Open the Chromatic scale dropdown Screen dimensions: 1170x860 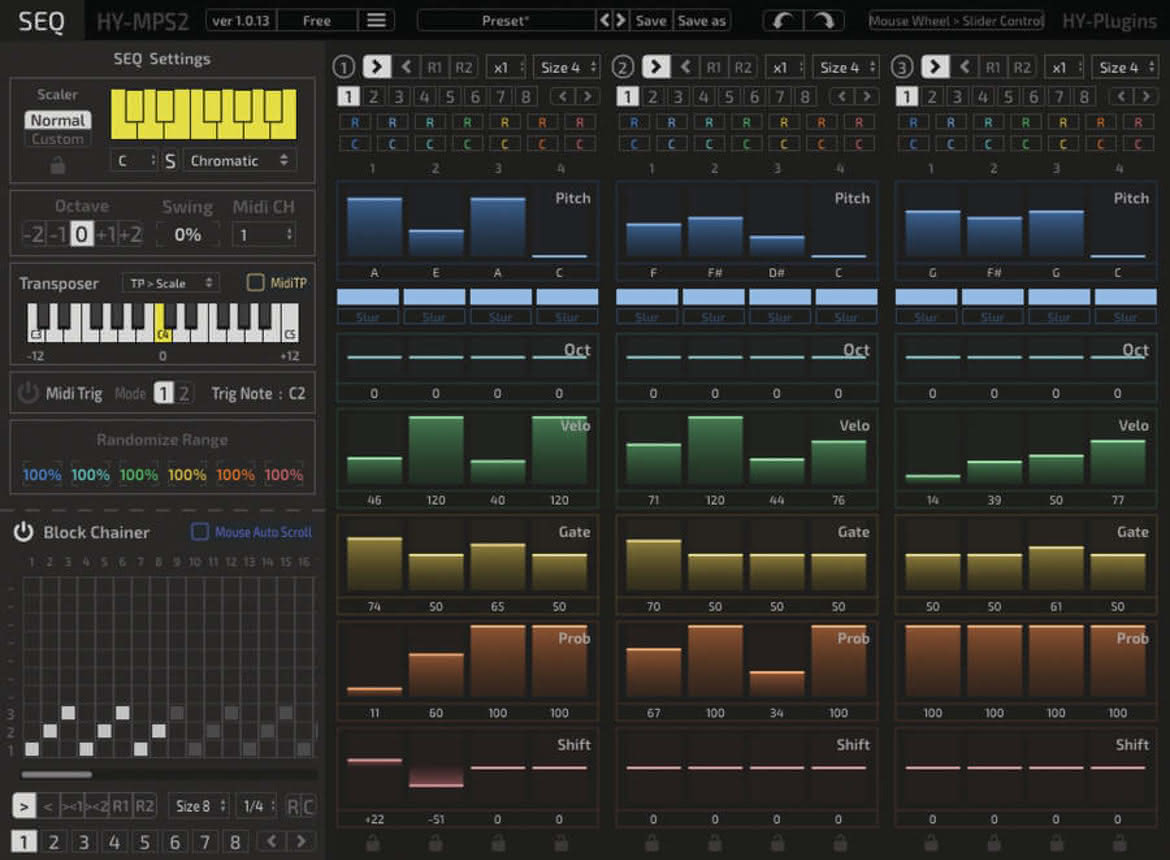[239, 160]
